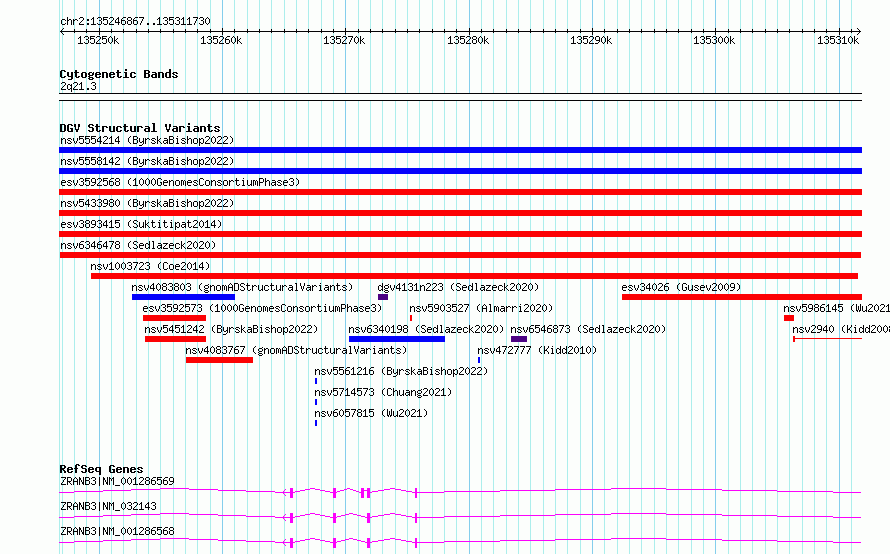890x554 pixels.
Task: Click the 135260k ruler tick label
Action: pos(221,40)
